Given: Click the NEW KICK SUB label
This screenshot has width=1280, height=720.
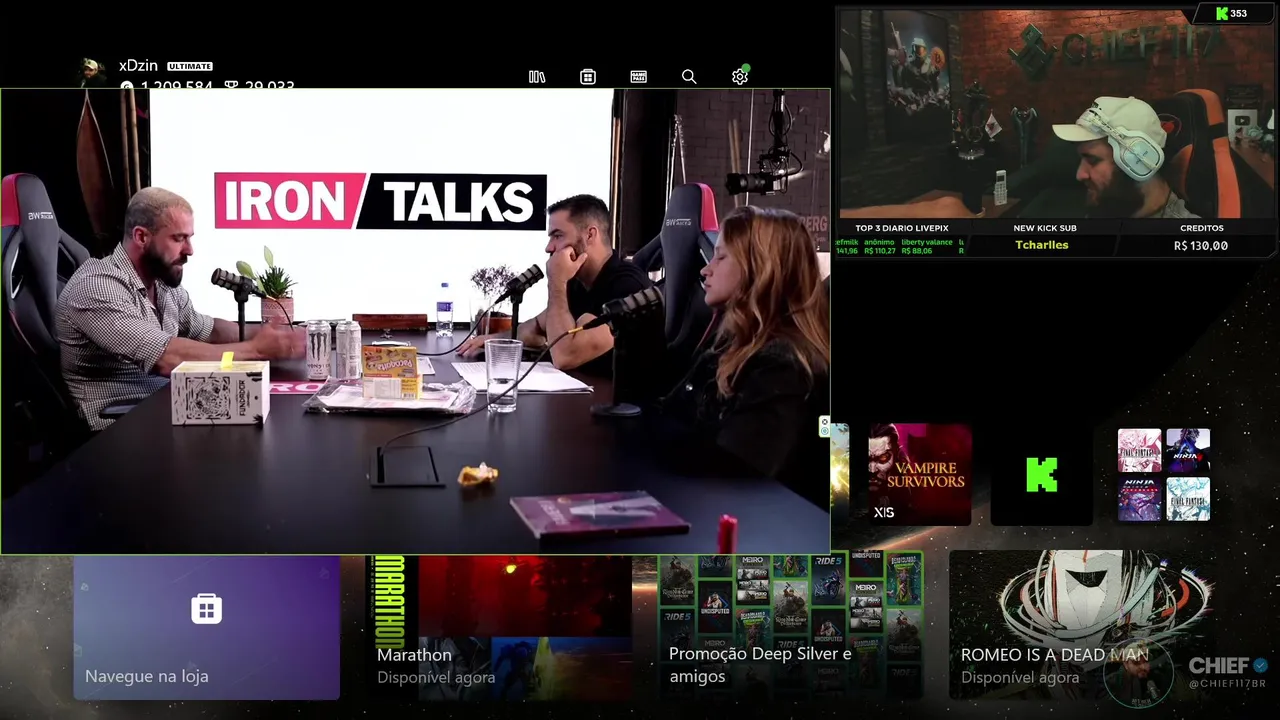Looking at the screenshot, I should 1044,228.
